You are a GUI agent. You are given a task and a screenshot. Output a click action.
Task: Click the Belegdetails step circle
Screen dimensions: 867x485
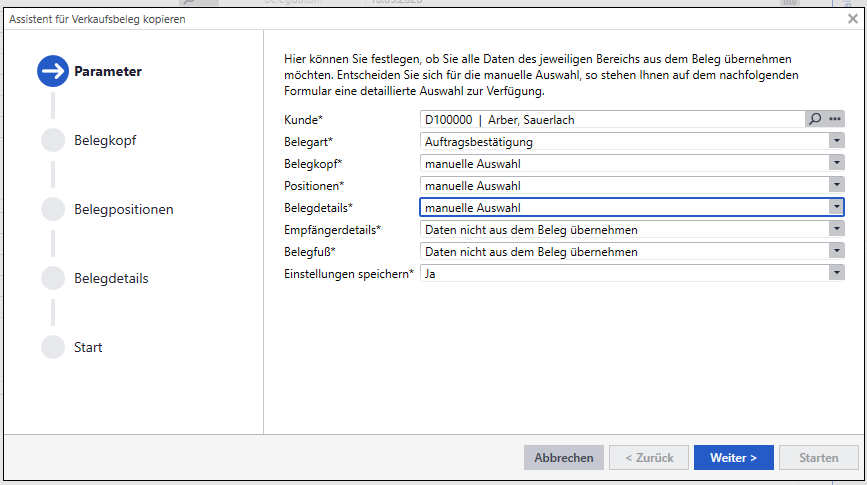click(52, 278)
